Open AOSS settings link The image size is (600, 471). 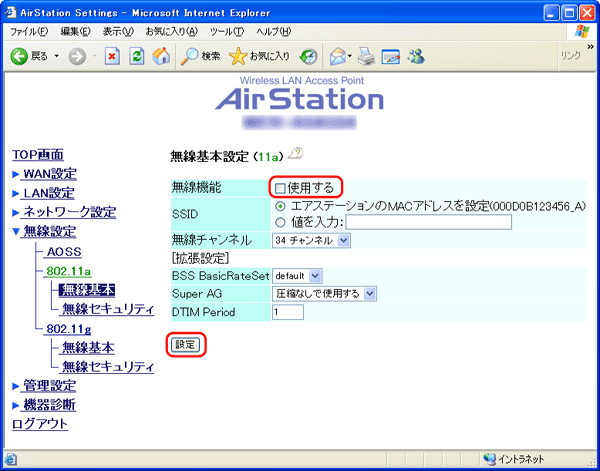[64, 252]
